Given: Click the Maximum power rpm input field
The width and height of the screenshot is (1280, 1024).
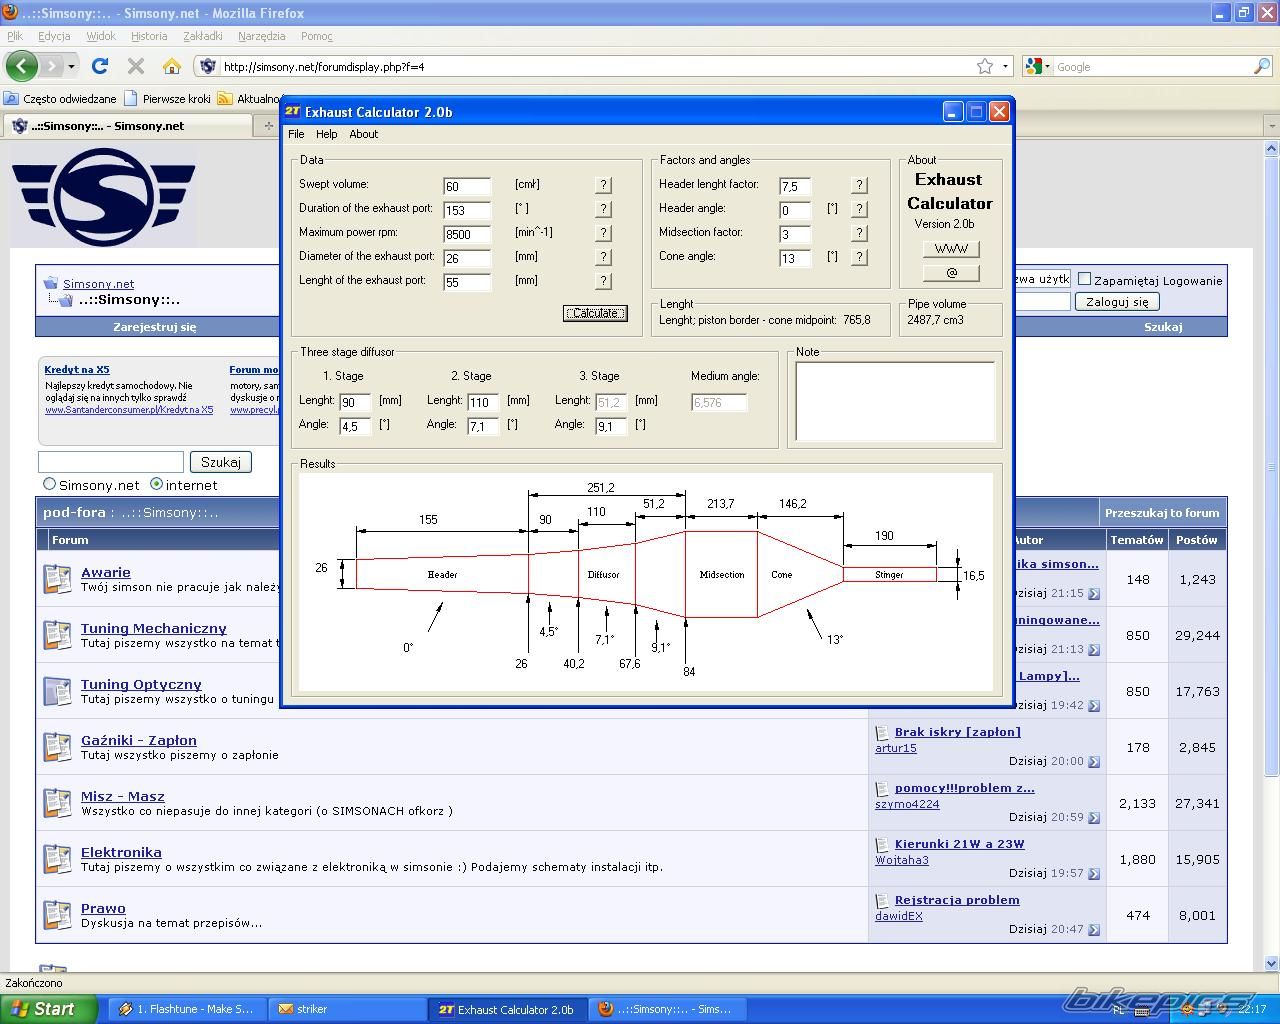Looking at the screenshot, I should 467,234.
